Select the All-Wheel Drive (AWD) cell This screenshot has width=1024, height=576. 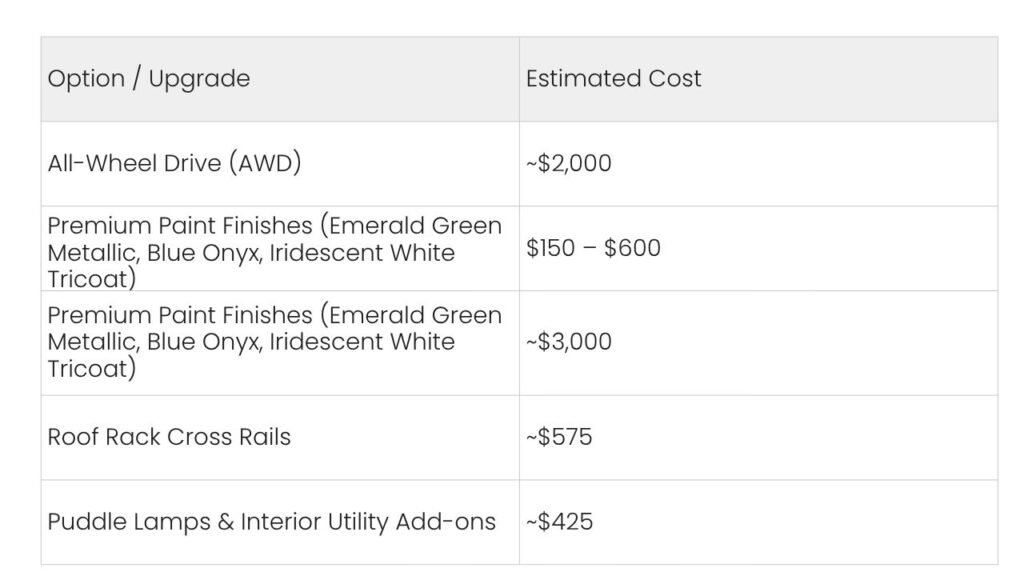pyautogui.click(x=280, y=164)
